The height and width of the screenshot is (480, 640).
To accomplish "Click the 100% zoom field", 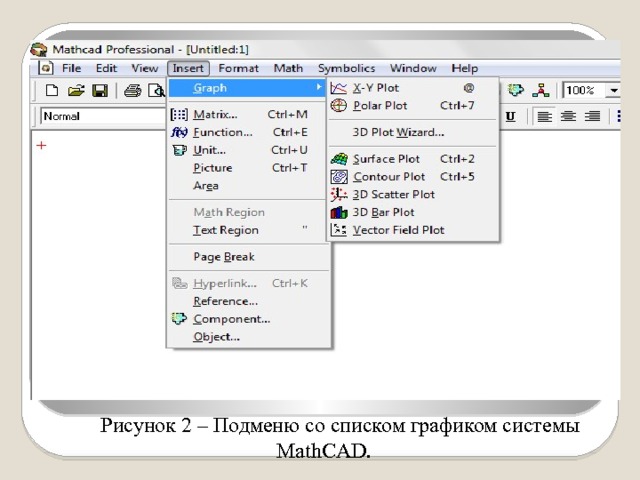I will (584, 90).
